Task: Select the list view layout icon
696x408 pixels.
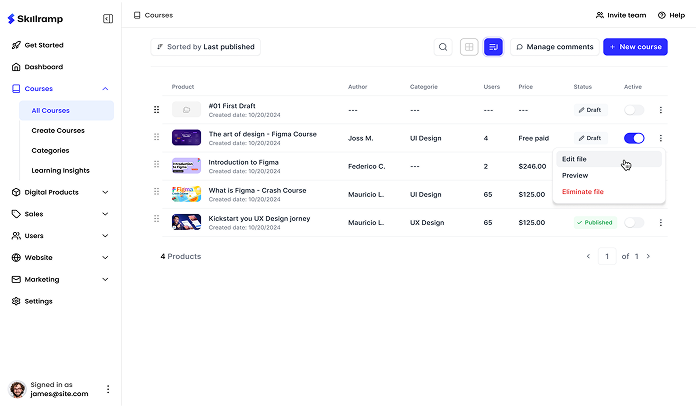Action: [493, 47]
